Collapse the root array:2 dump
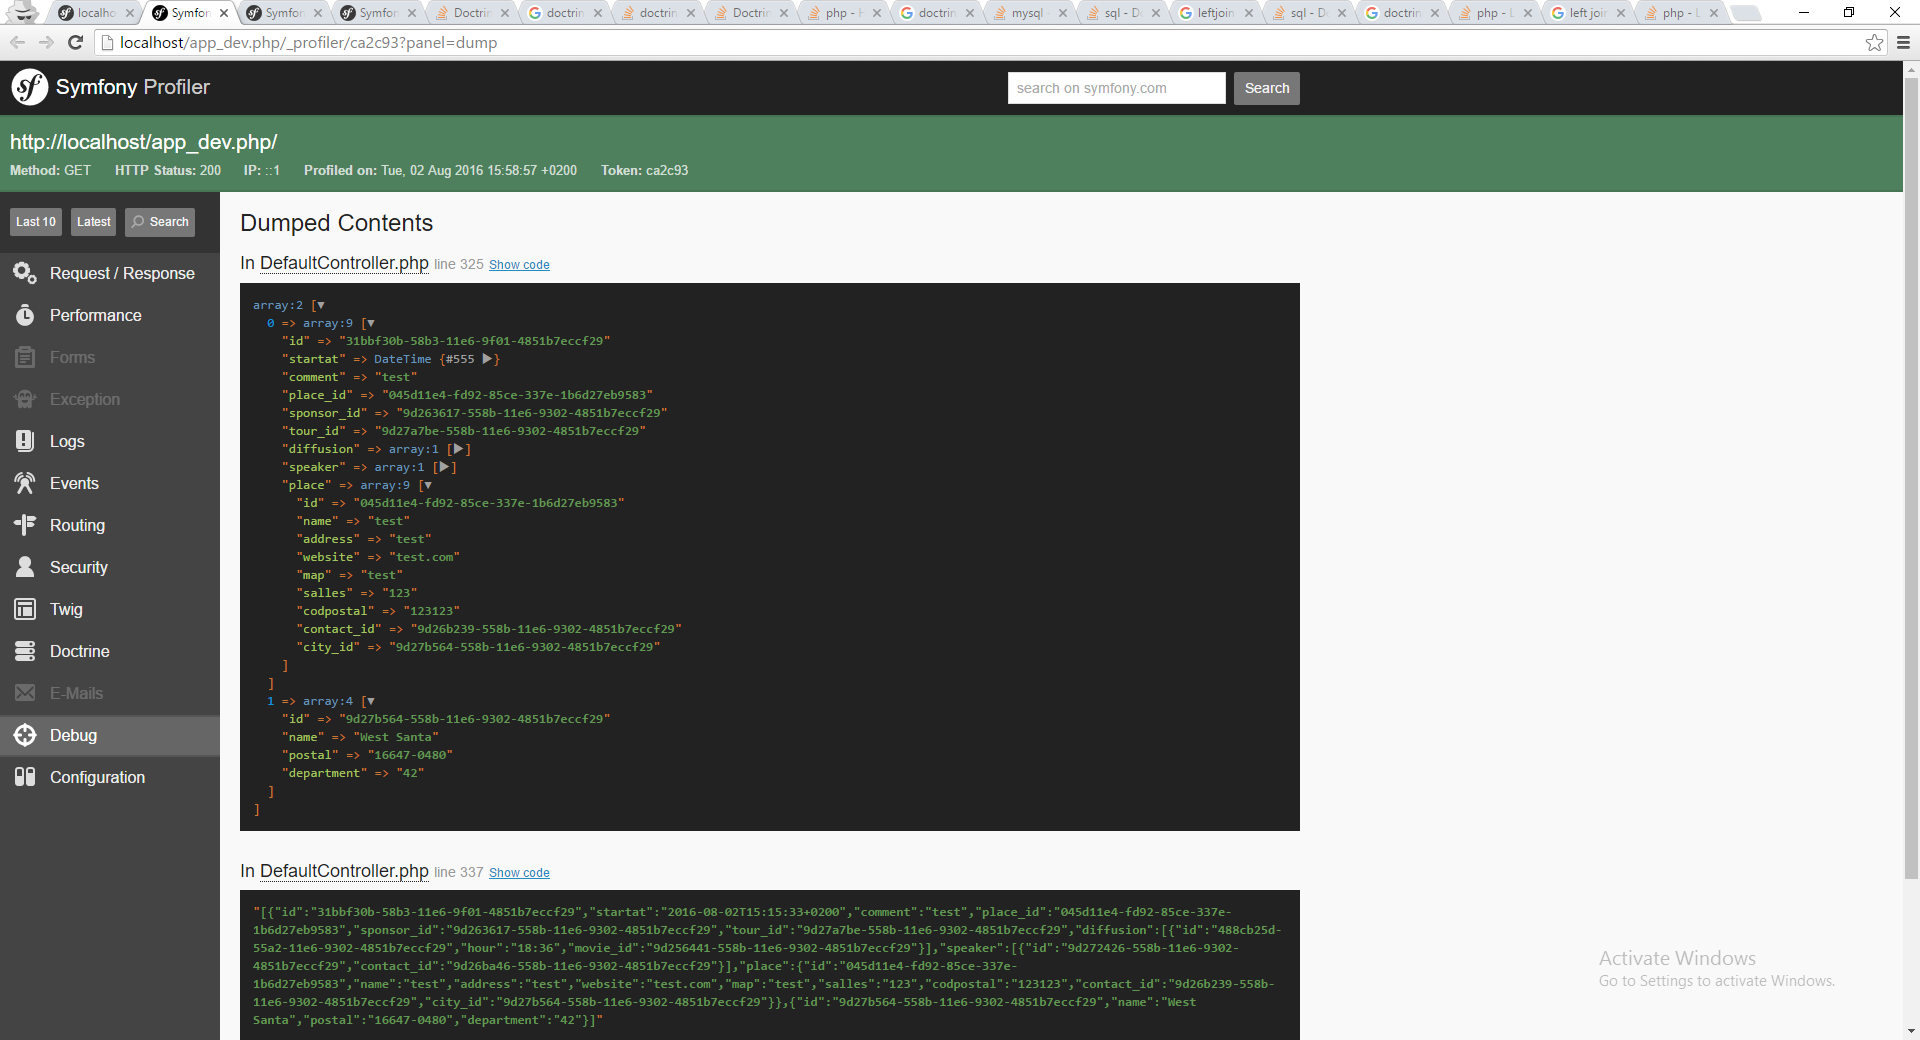The width and height of the screenshot is (1920, 1040). [x=321, y=305]
